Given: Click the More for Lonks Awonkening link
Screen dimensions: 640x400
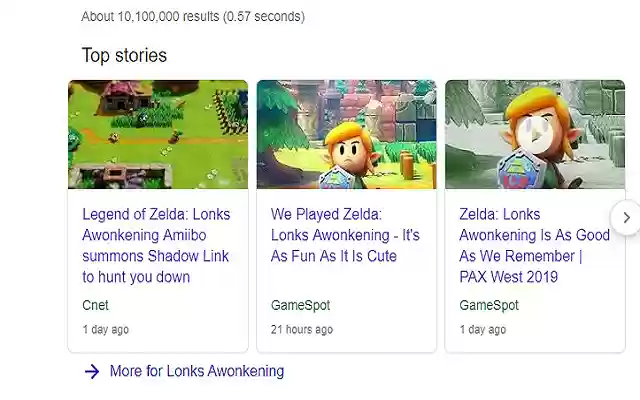Looking at the screenshot, I should [x=196, y=371].
